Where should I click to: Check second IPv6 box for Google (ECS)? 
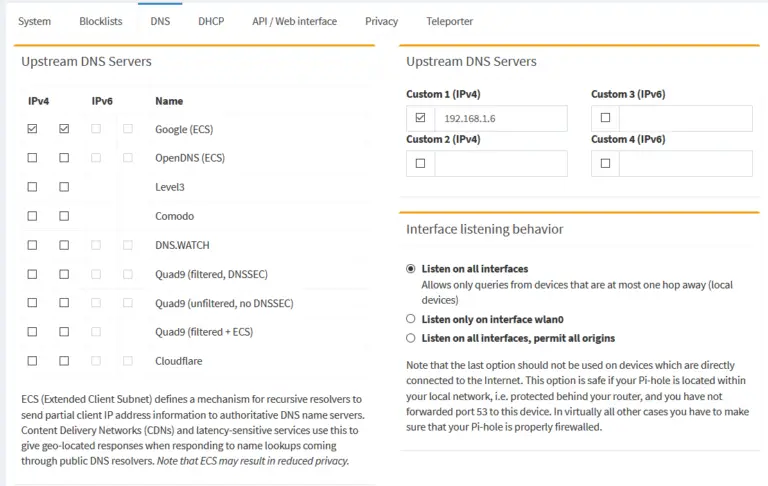point(128,129)
